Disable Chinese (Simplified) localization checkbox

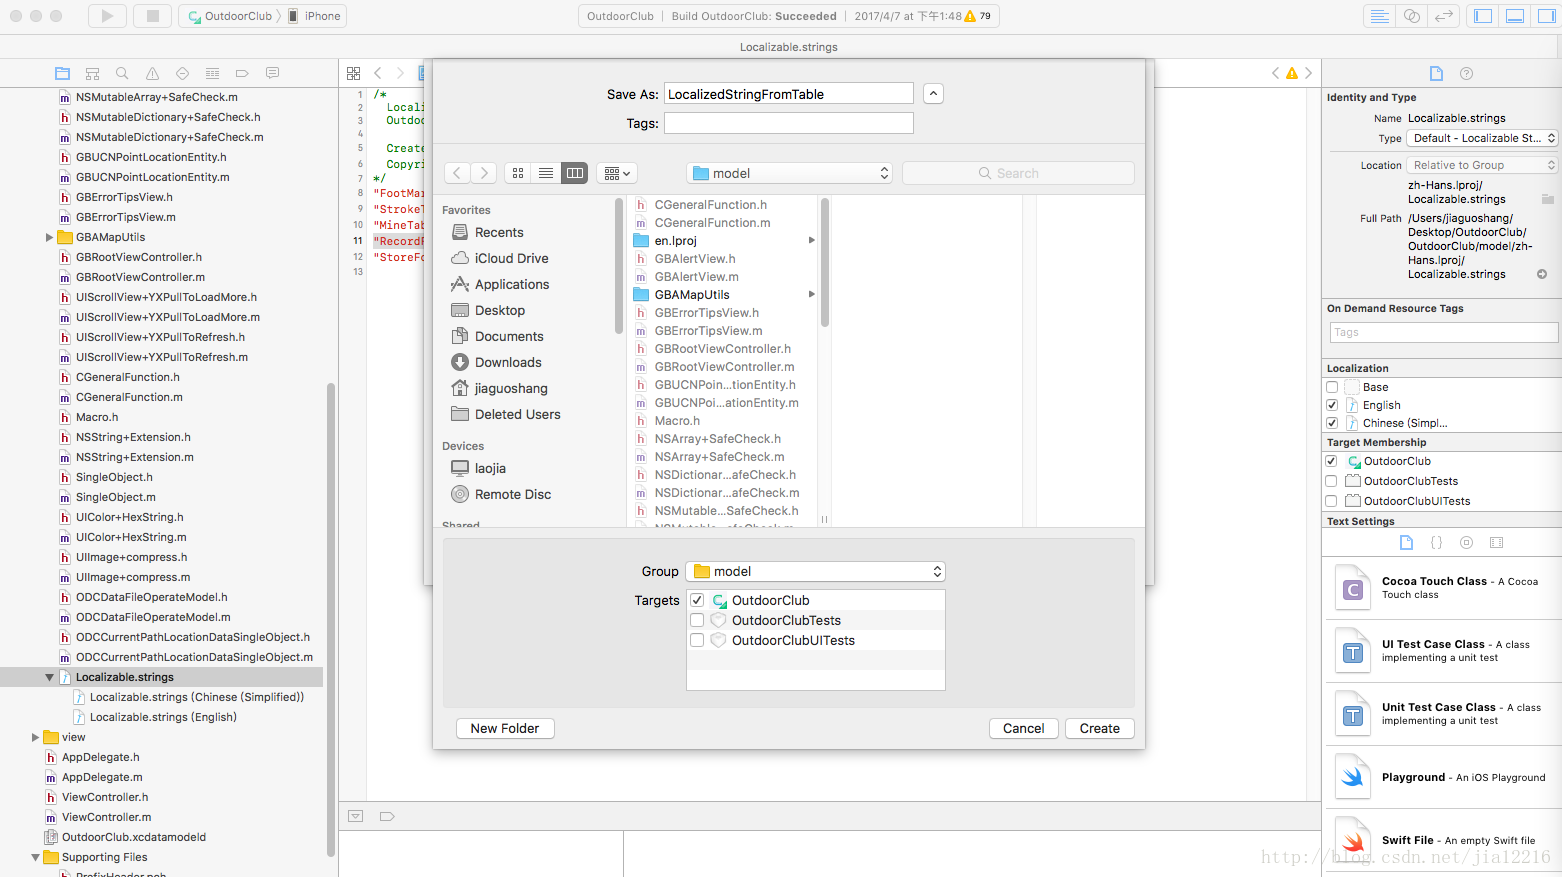[x=1332, y=423]
